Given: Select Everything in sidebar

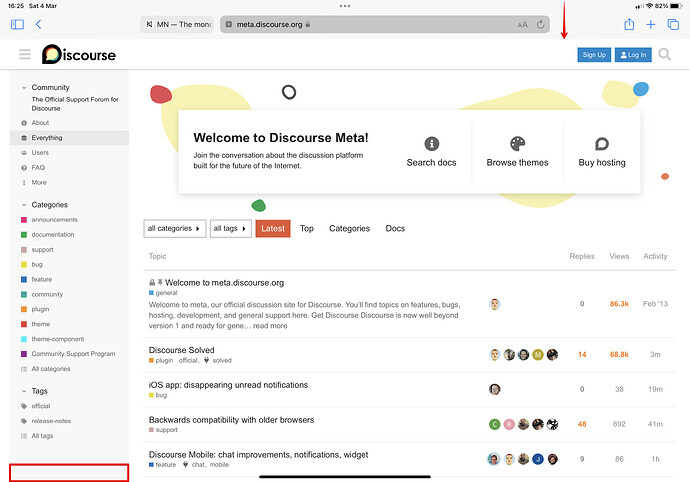Looking at the screenshot, I should coord(70,138).
